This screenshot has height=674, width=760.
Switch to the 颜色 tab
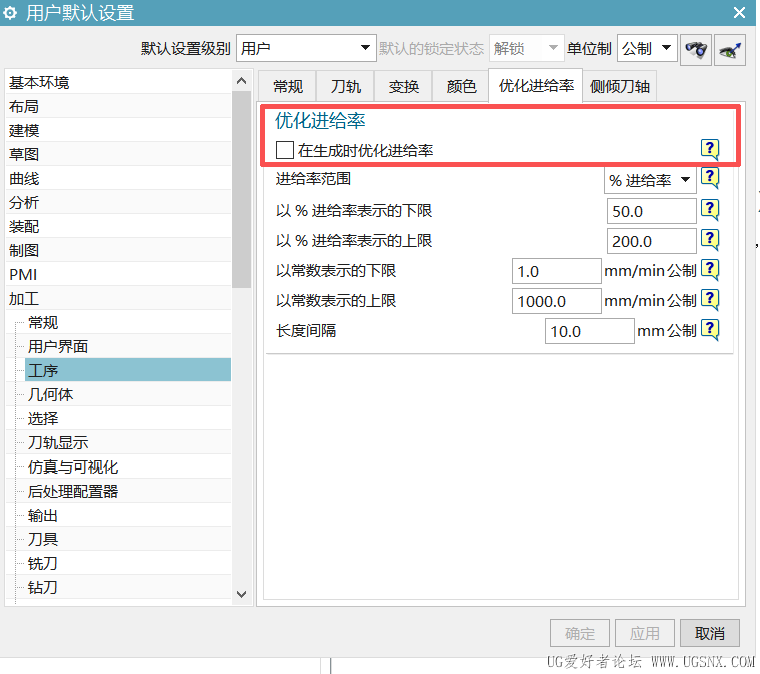[461, 87]
